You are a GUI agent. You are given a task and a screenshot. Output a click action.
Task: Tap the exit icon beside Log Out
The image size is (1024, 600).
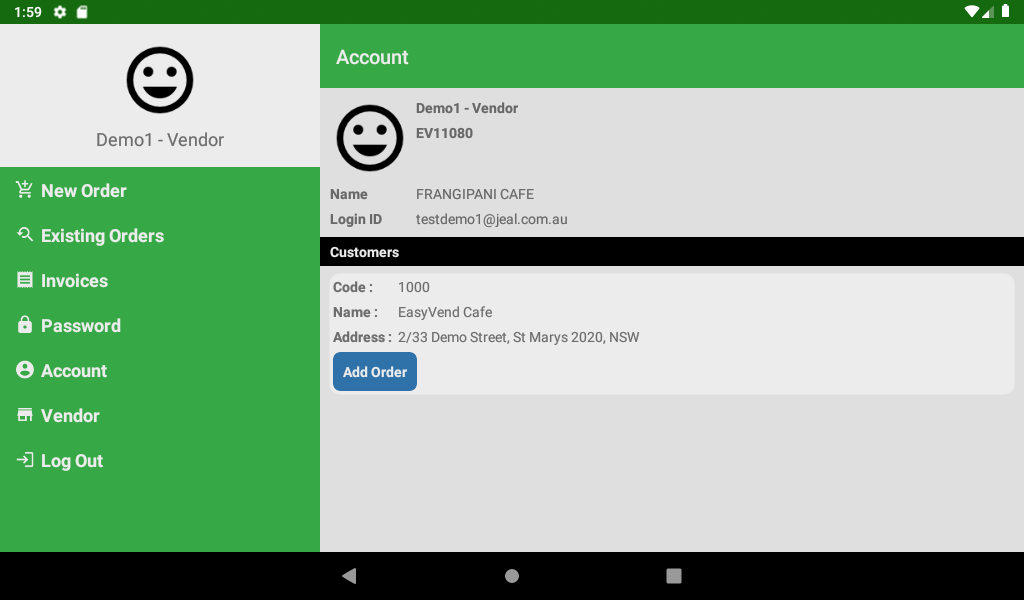click(25, 460)
